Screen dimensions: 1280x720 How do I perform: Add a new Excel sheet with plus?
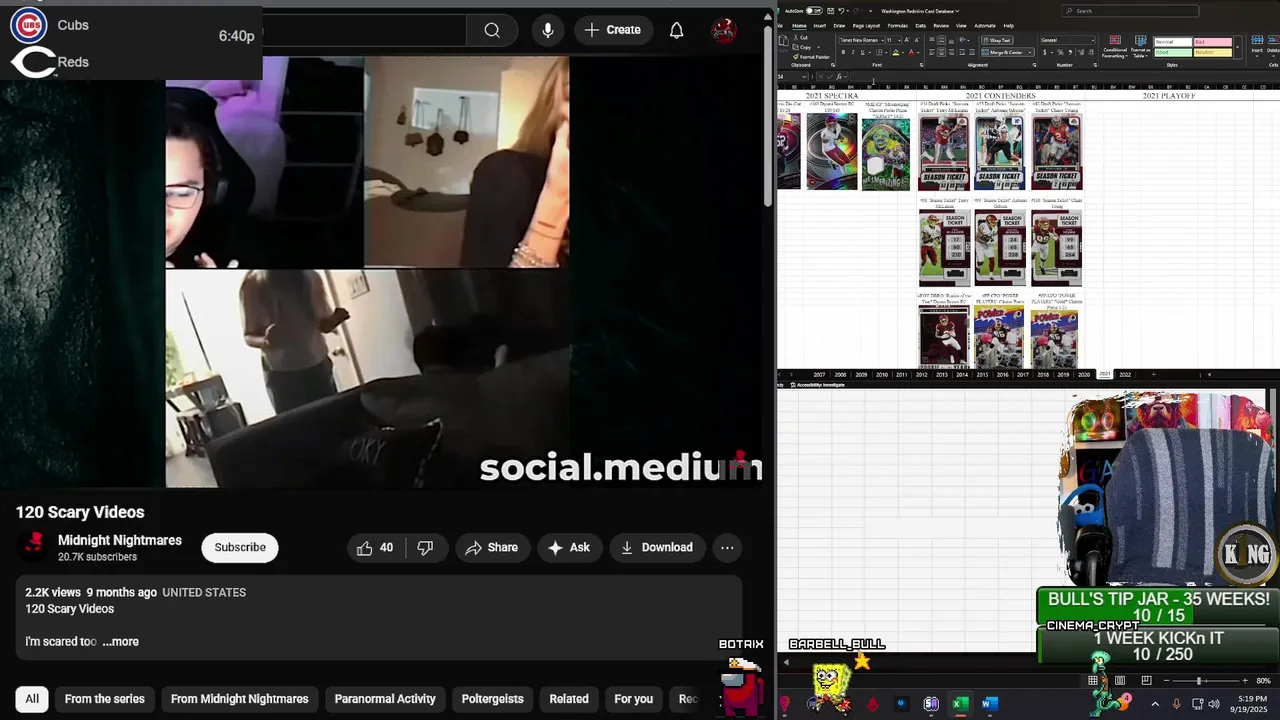click(1153, 374)
